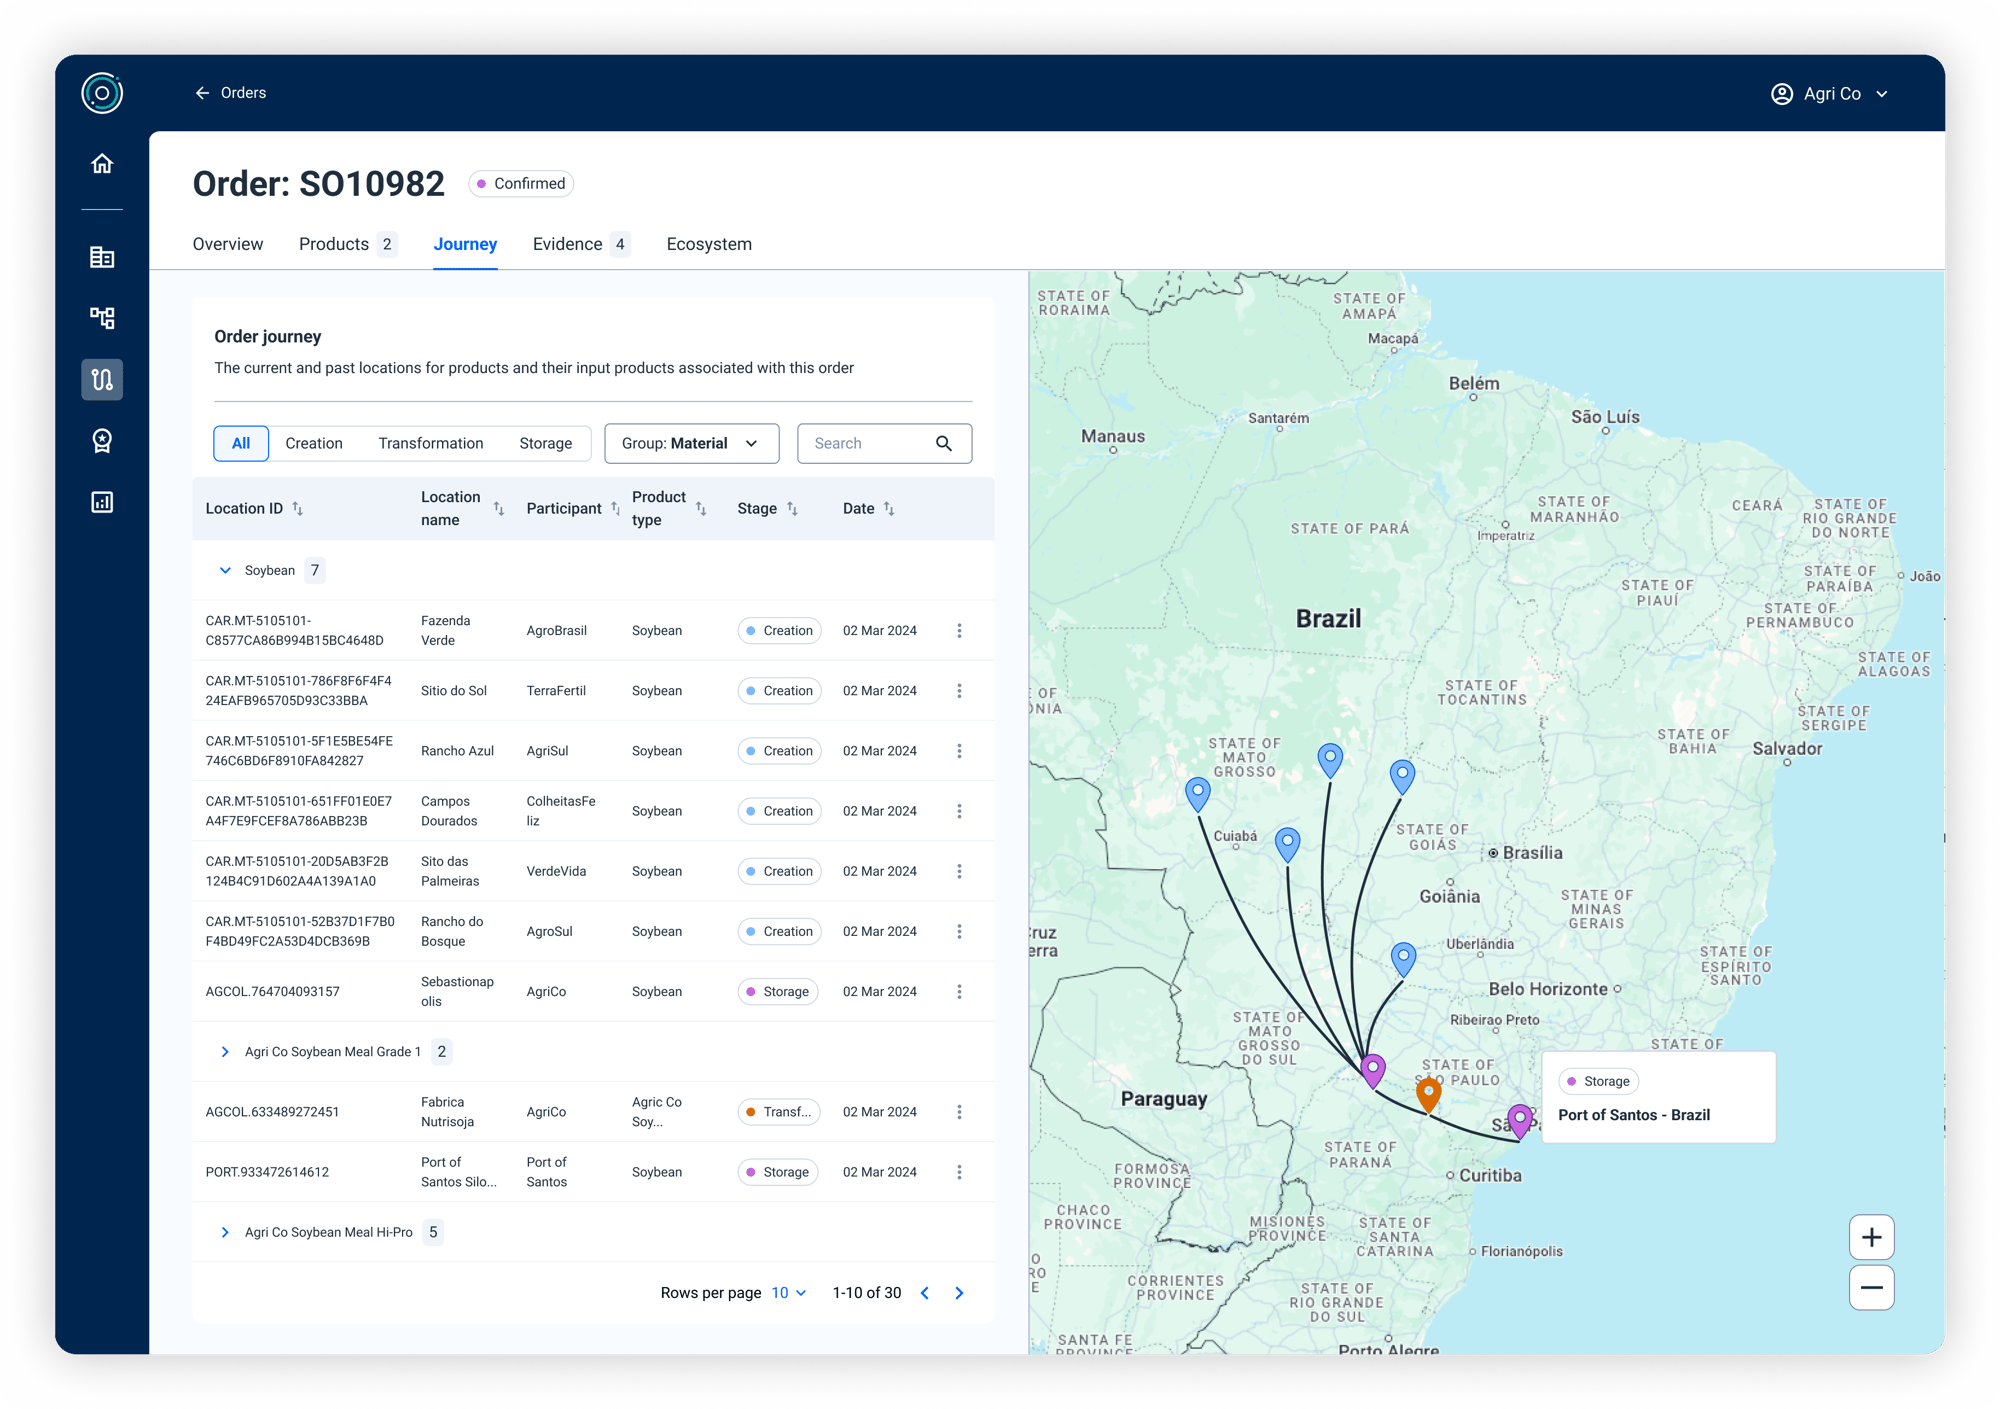Open the journey route sidebar icon

click(102, 380)
